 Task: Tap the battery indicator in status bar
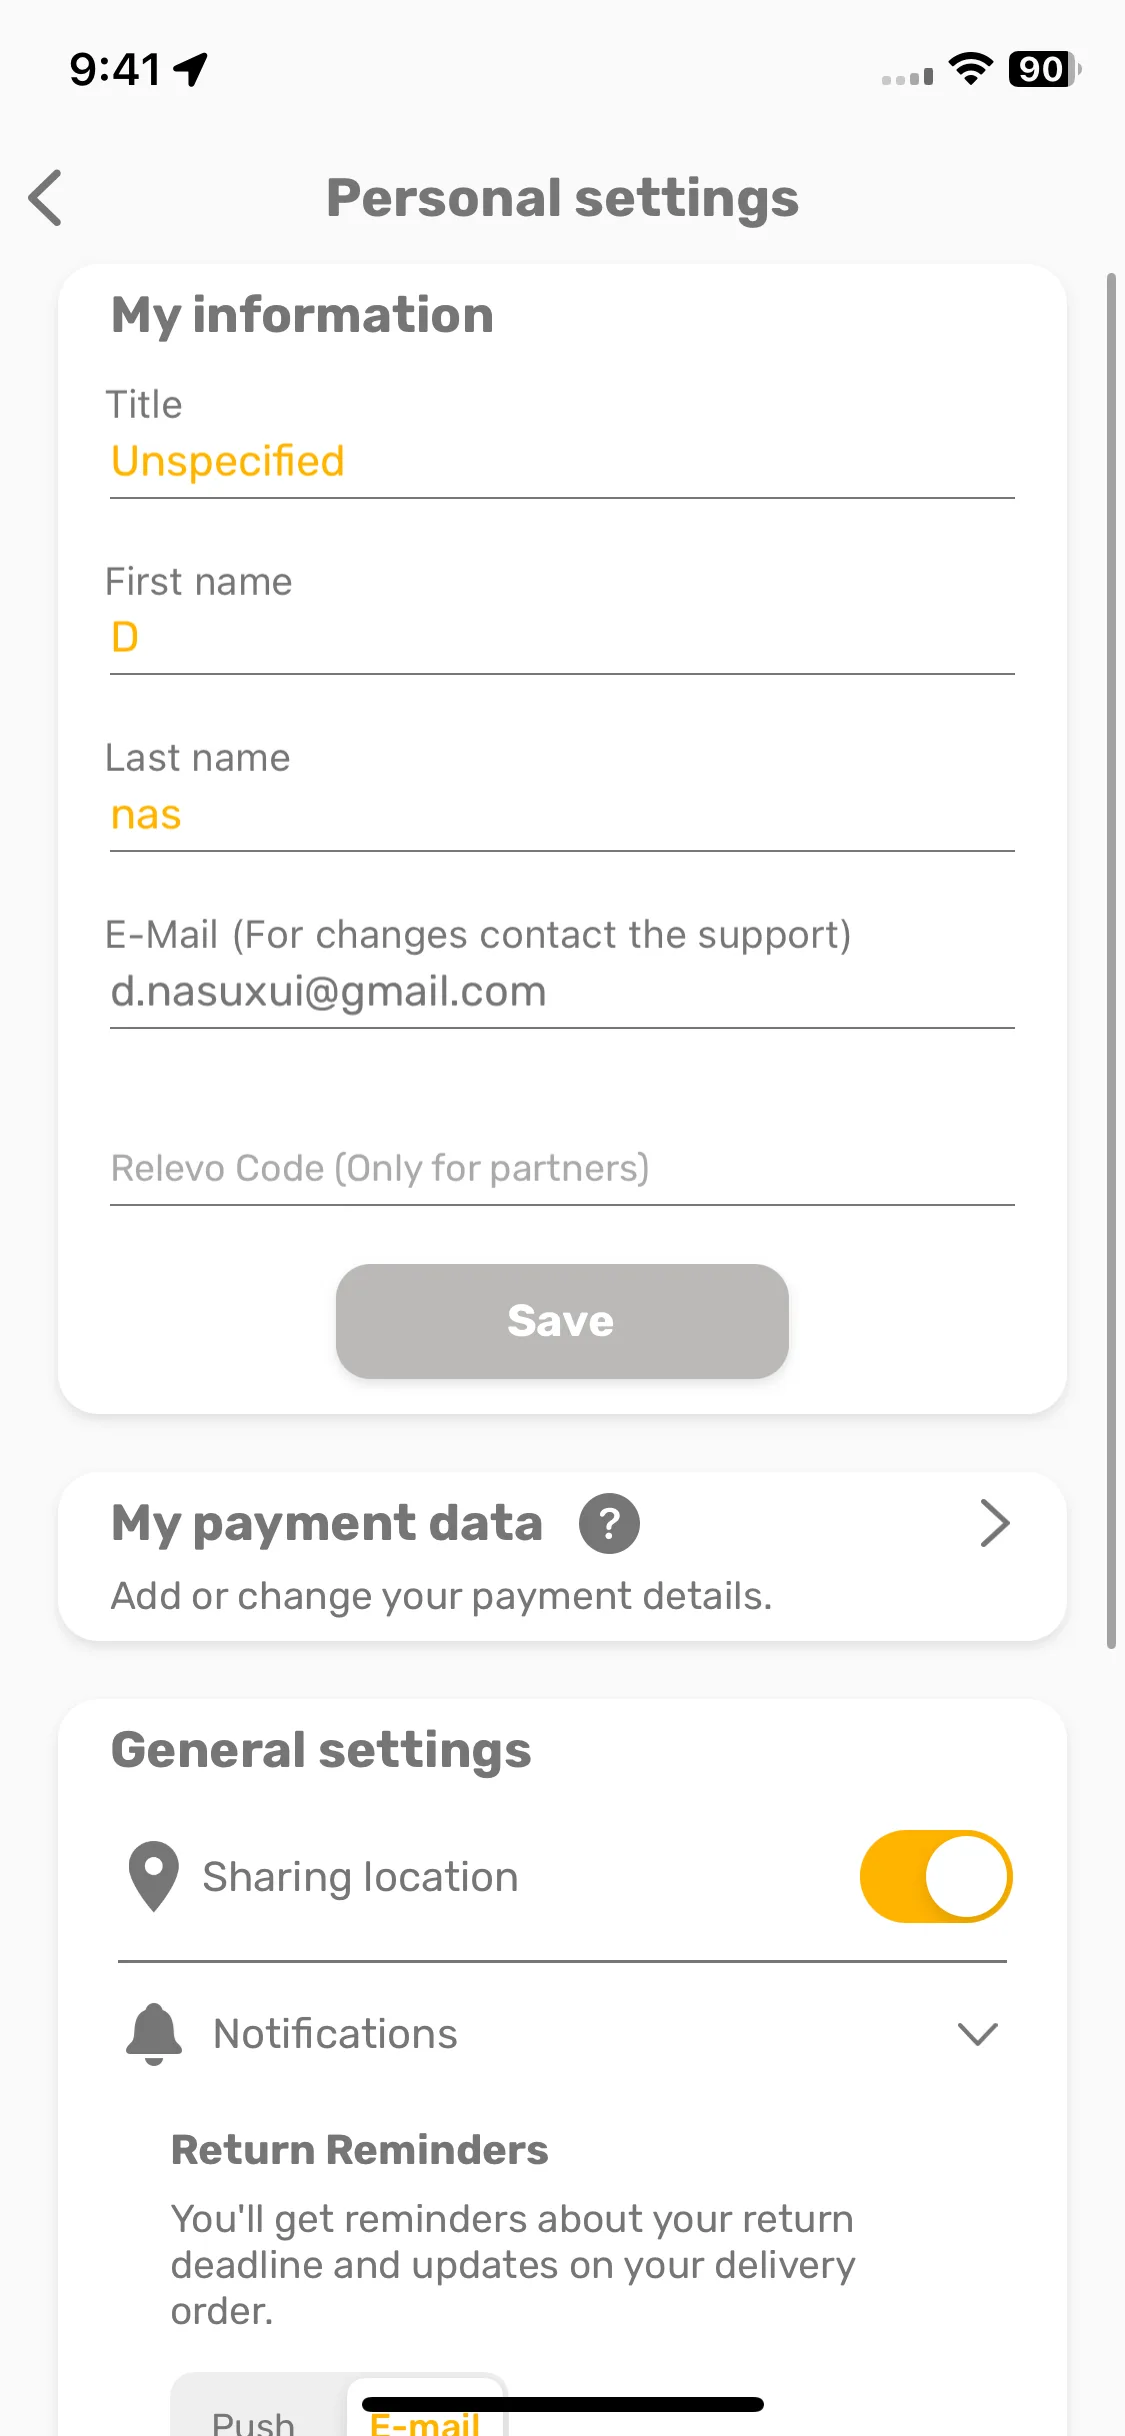(x=1044, y=69)
